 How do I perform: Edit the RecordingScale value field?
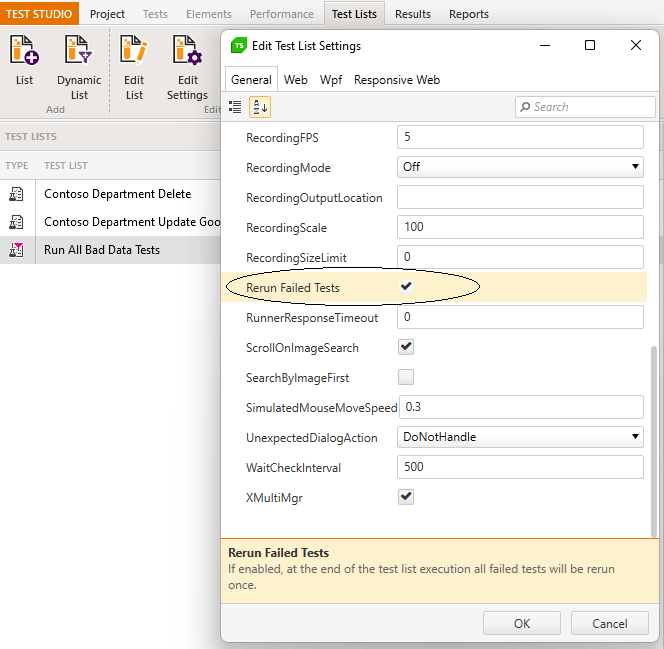tap(520, 227)
